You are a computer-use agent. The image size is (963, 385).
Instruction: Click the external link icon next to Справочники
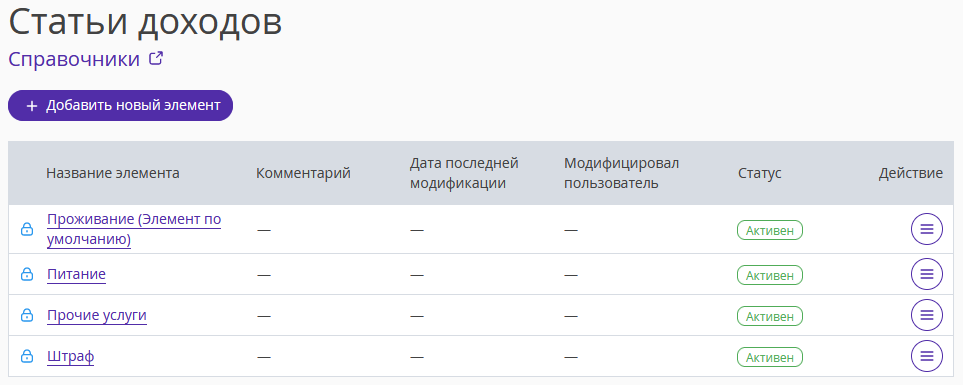(x=156, y=59)
